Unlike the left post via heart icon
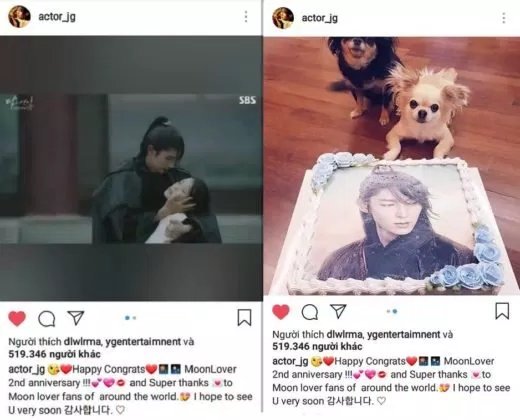Image resolution: width=520 pixels, height=420 pixels. [x=17, y=318]
